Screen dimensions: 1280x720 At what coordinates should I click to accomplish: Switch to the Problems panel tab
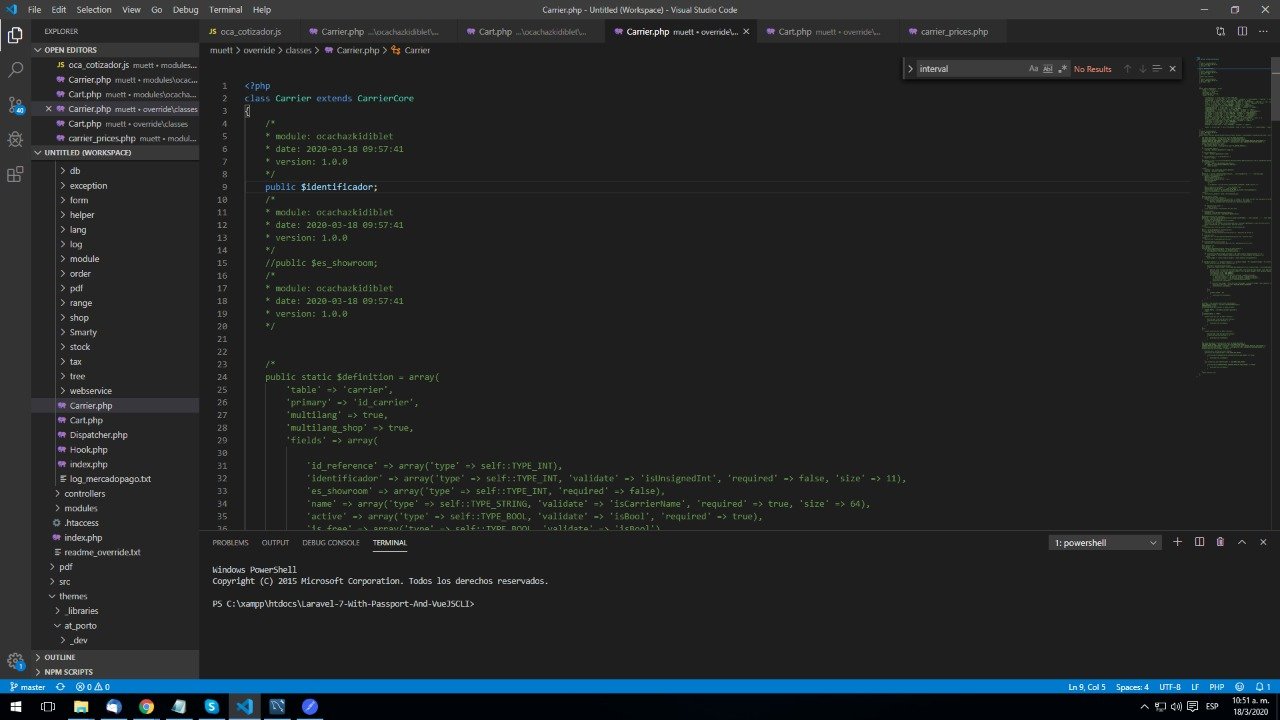click(230, 543)
